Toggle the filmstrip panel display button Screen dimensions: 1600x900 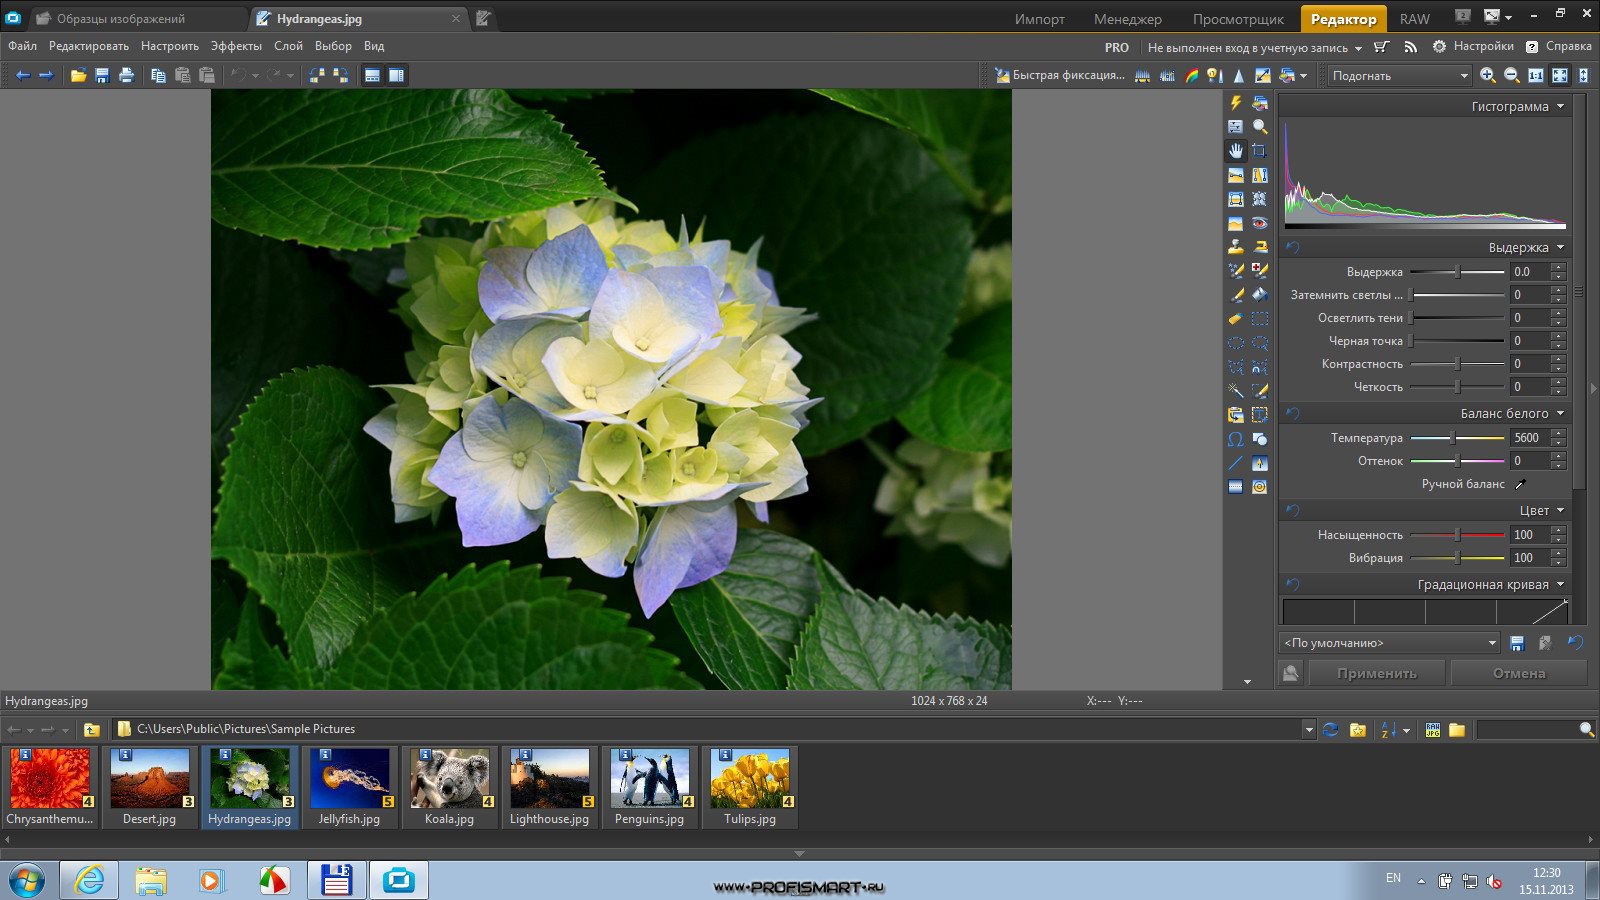tap(372, 75)
